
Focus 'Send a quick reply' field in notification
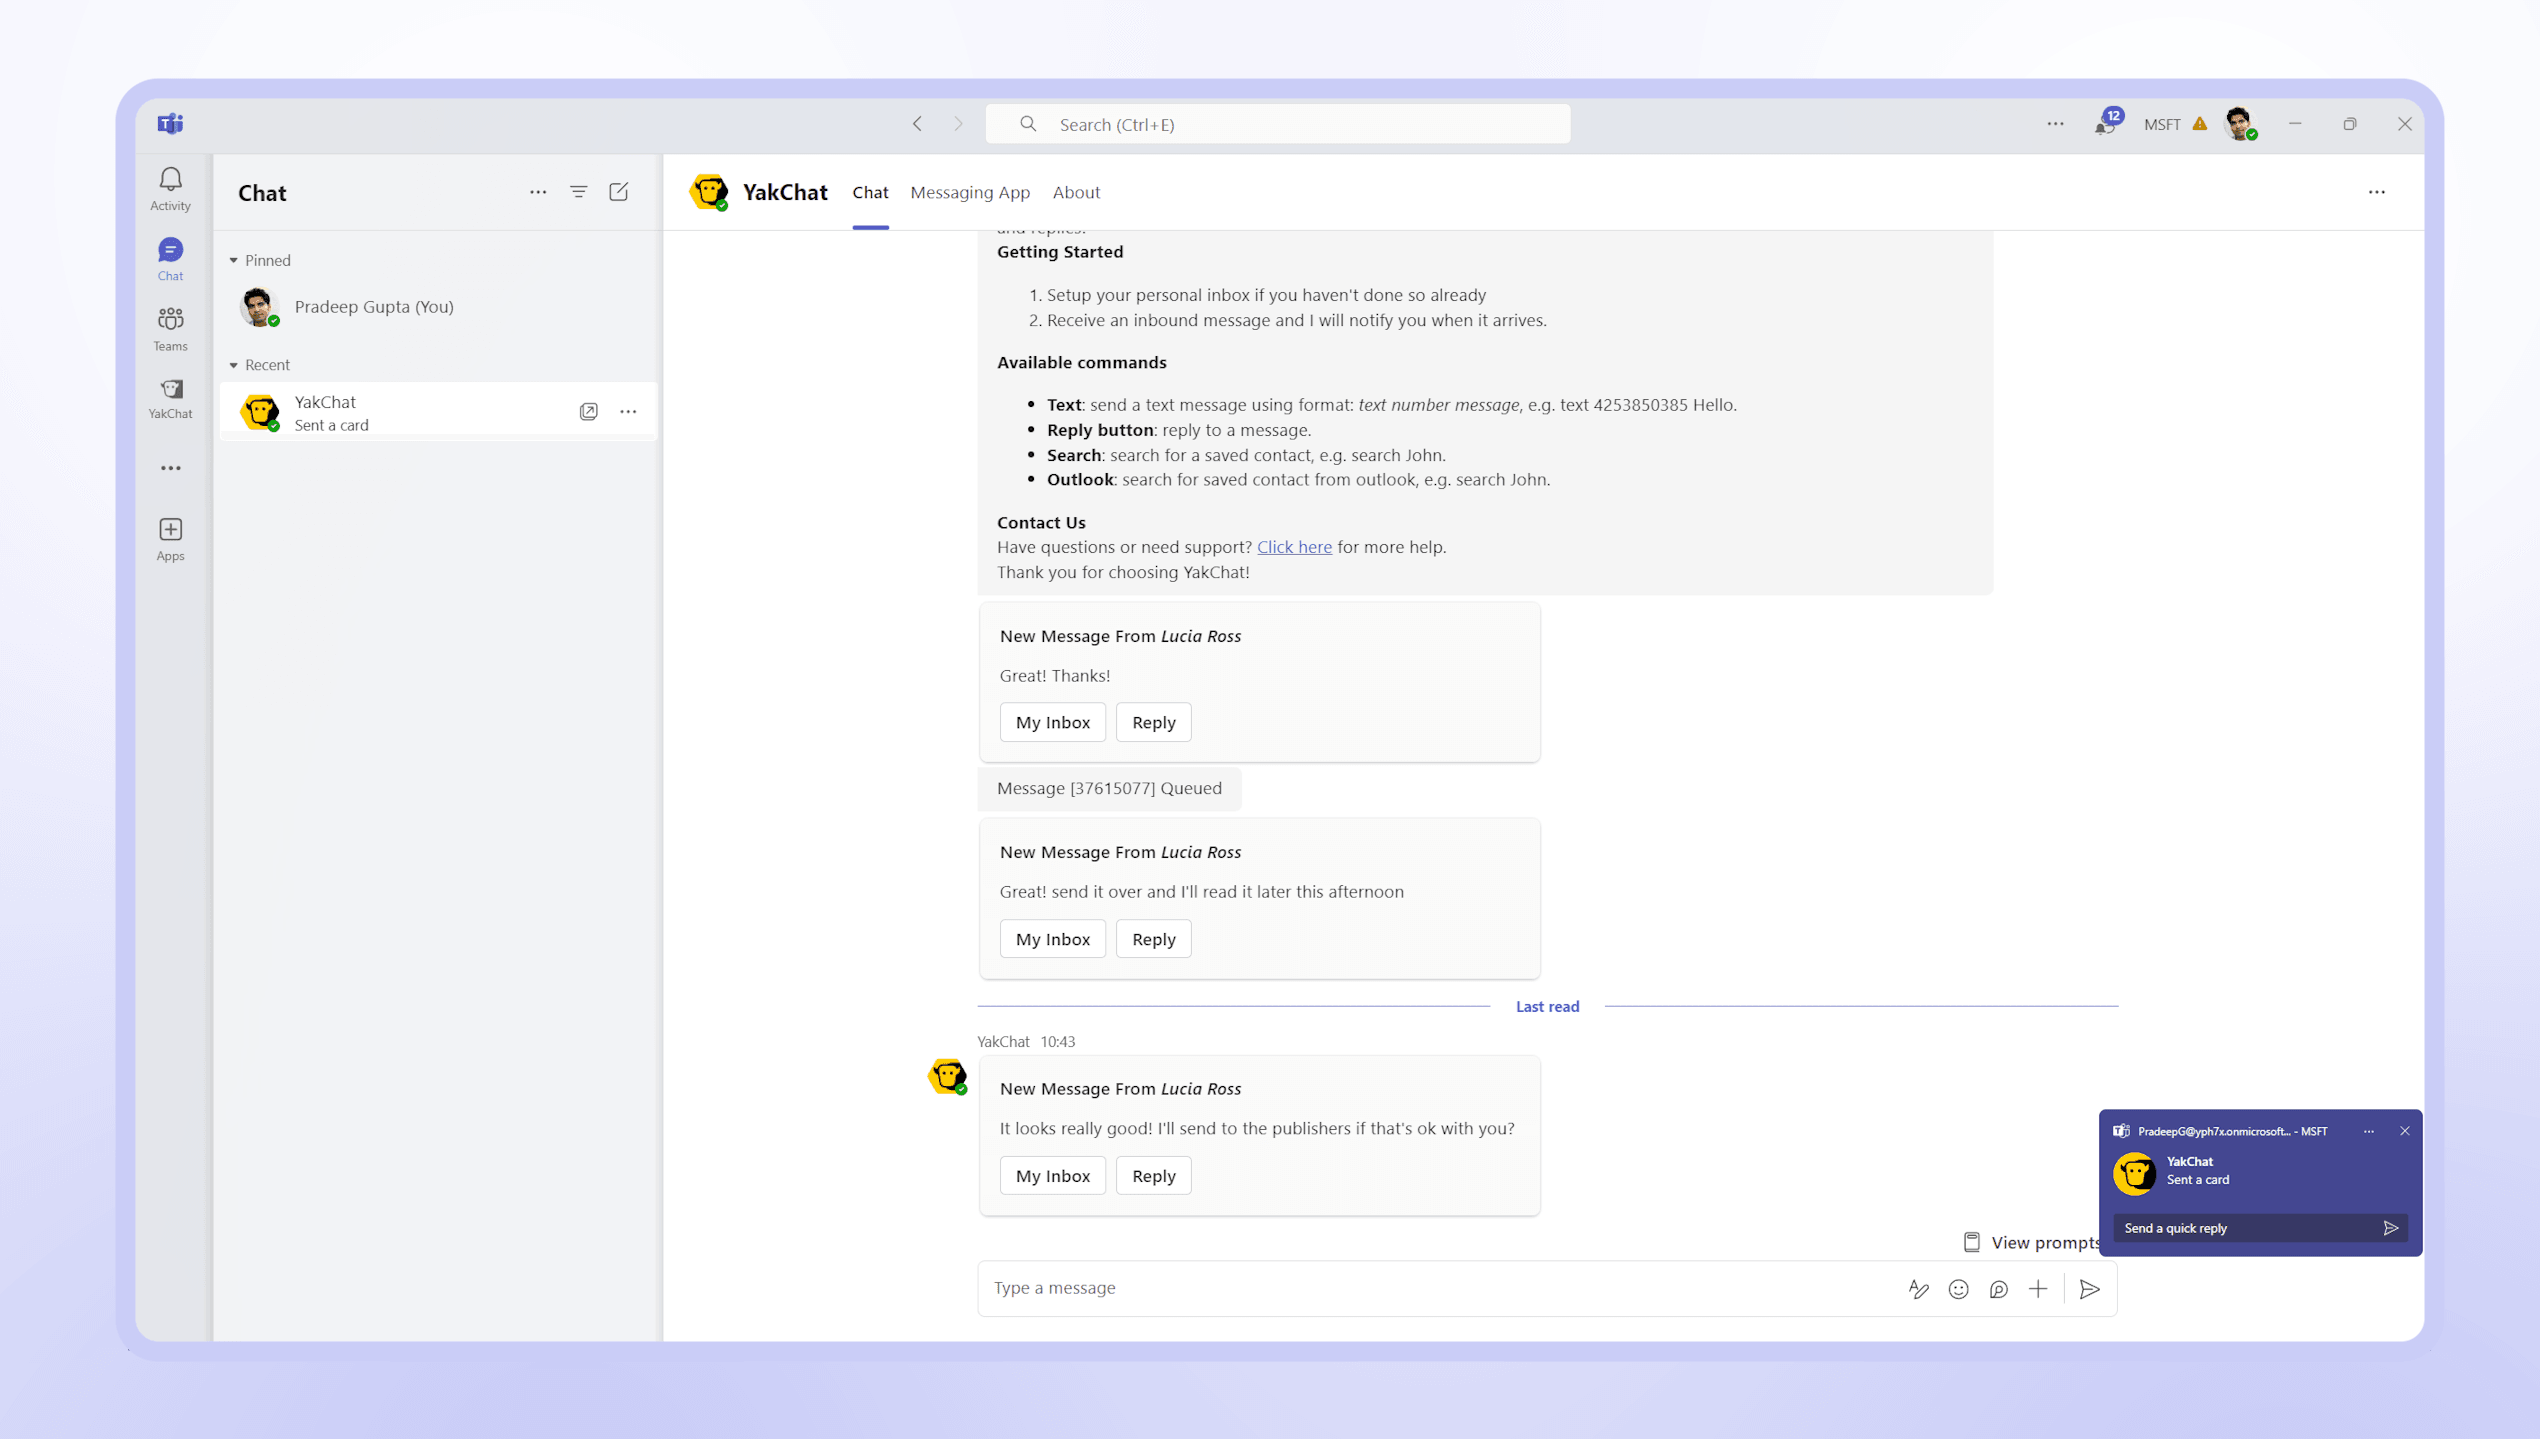tap(2245, 1228)
